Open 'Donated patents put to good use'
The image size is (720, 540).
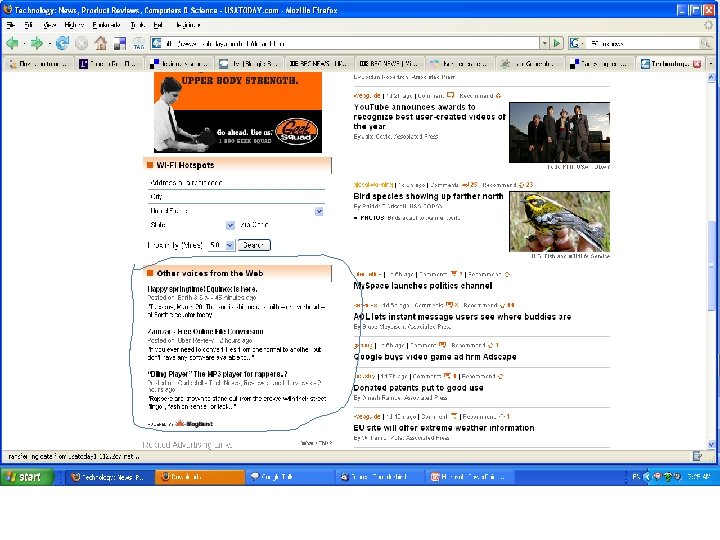point(418,388)
